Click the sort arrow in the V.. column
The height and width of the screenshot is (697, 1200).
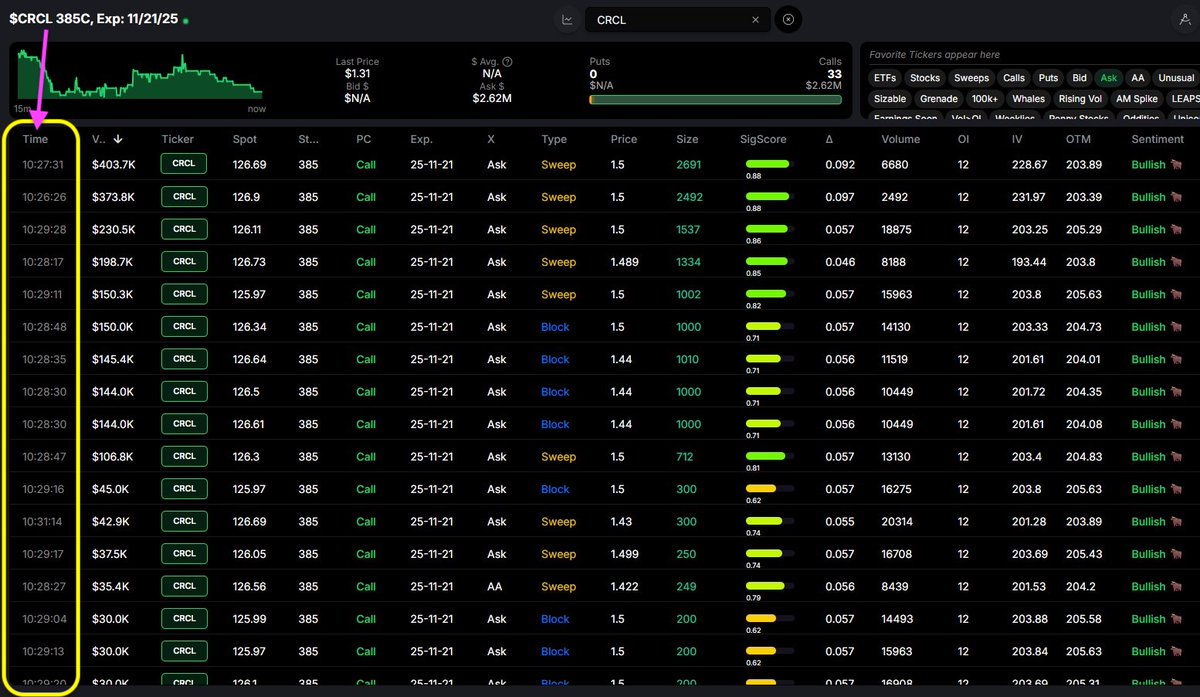pos(118,140)
